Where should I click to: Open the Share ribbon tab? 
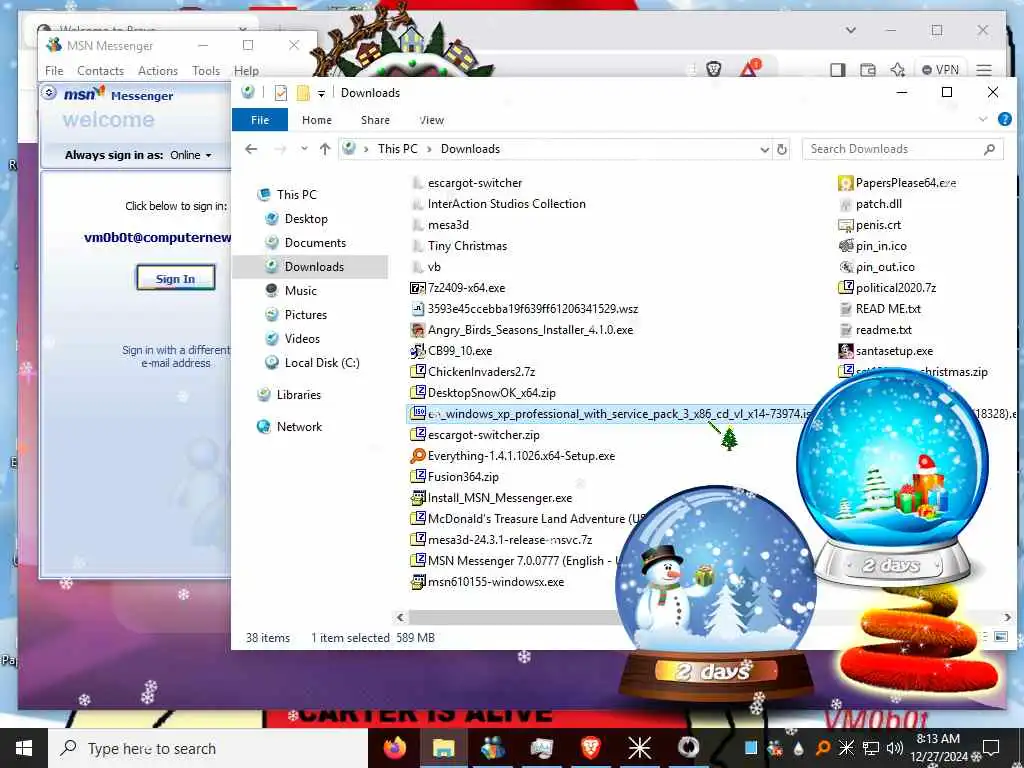[x=376, y=120]
